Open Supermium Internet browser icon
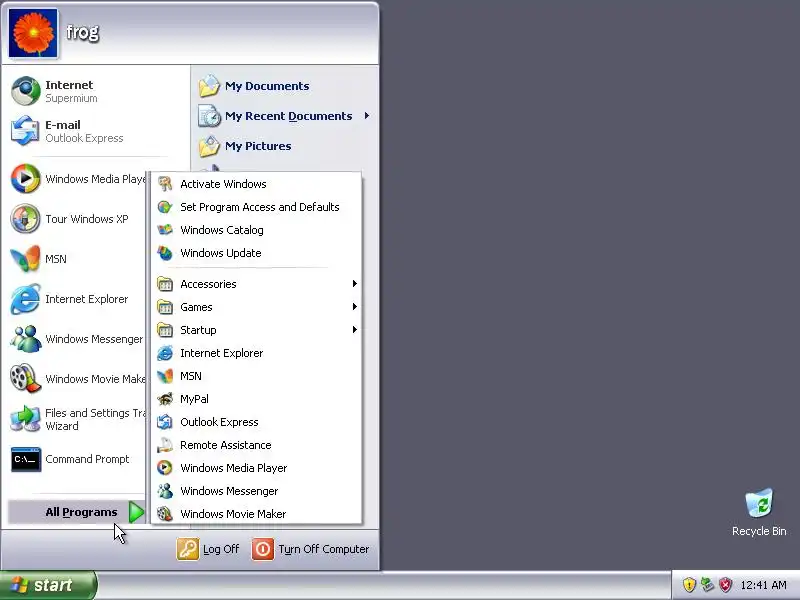The height and width of the screenshot is (600, 800). point(26,91)
